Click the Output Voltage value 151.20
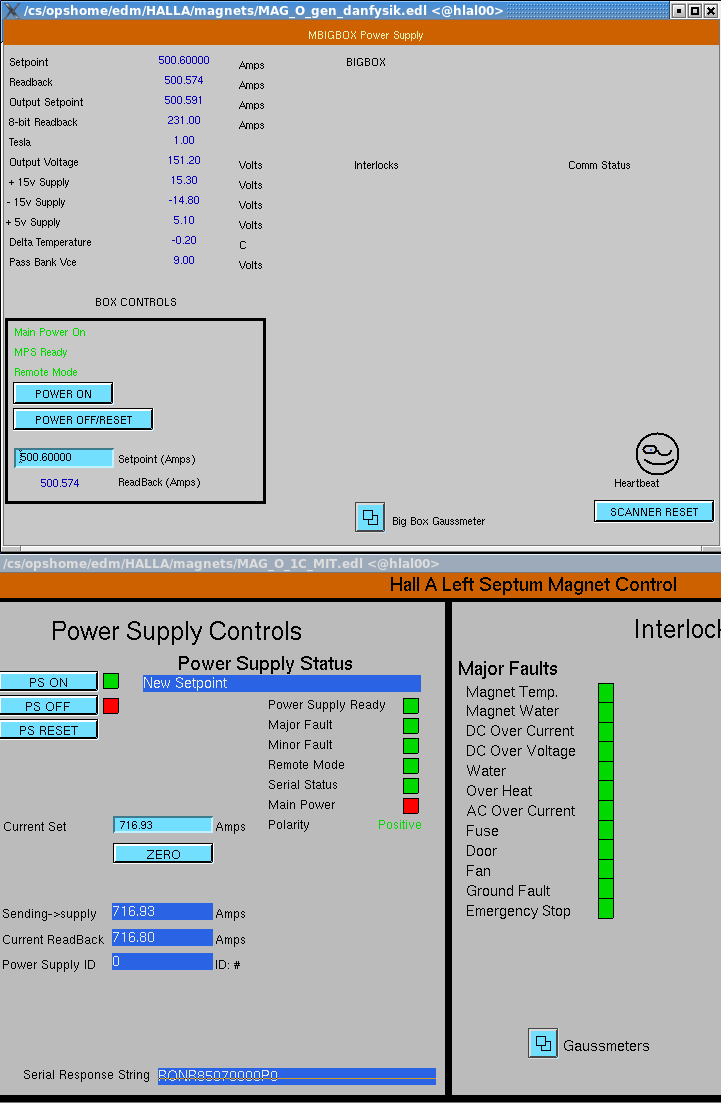The height and width of the screenshot is (1104, 721). [x=184, y=161]
